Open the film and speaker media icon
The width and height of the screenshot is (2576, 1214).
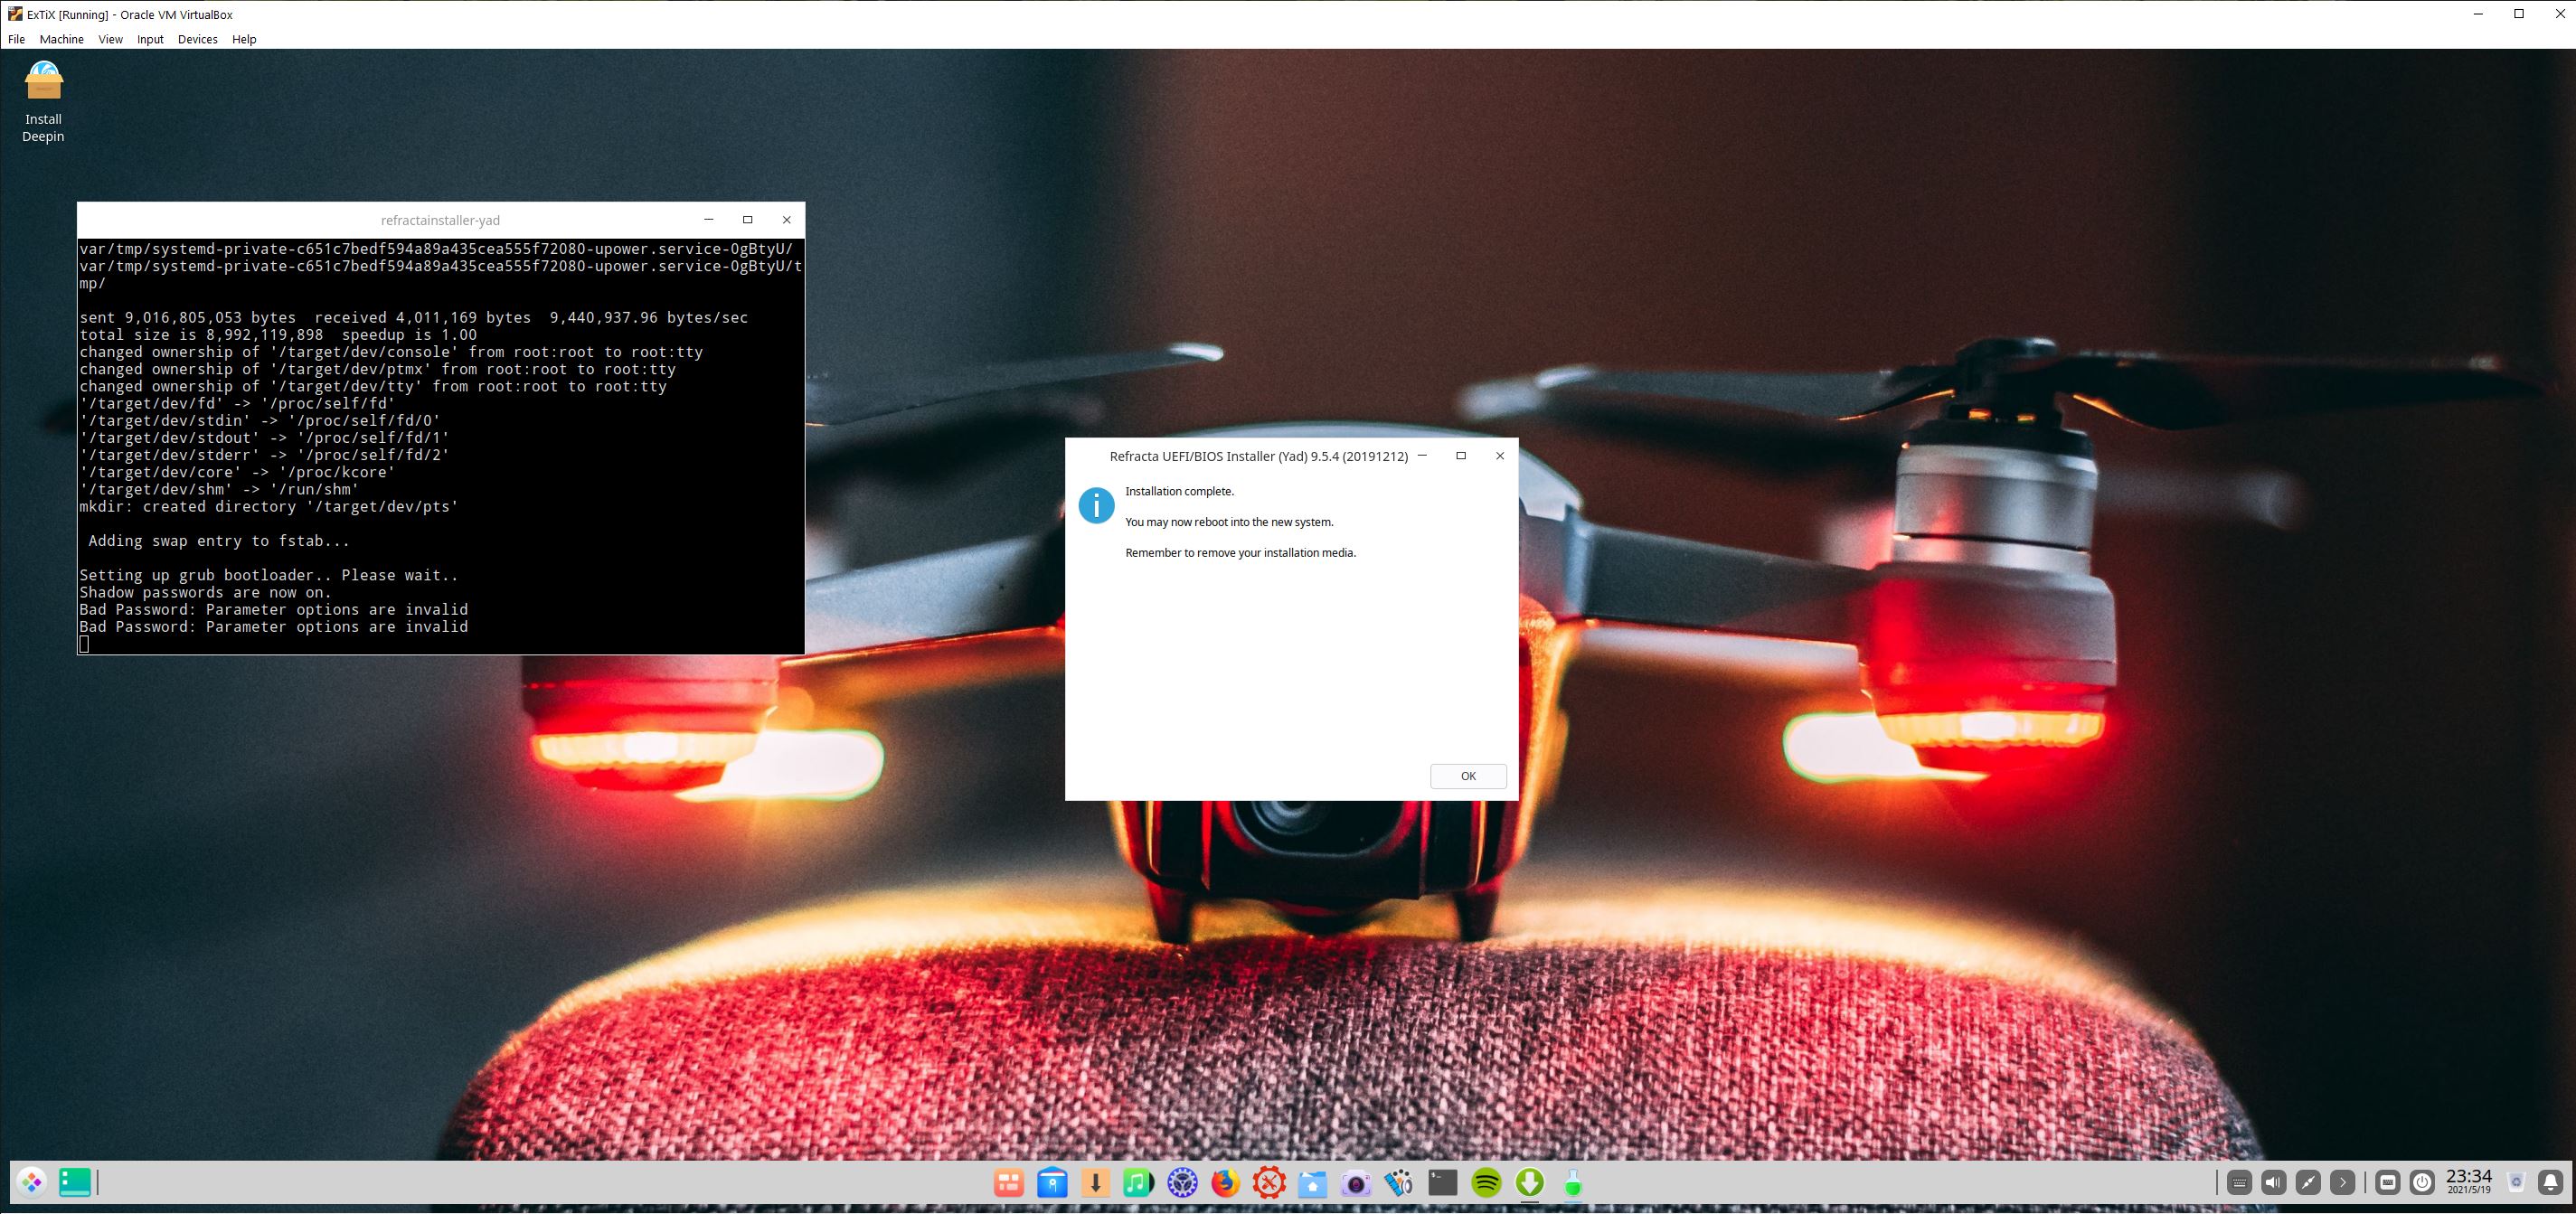1399,1184
